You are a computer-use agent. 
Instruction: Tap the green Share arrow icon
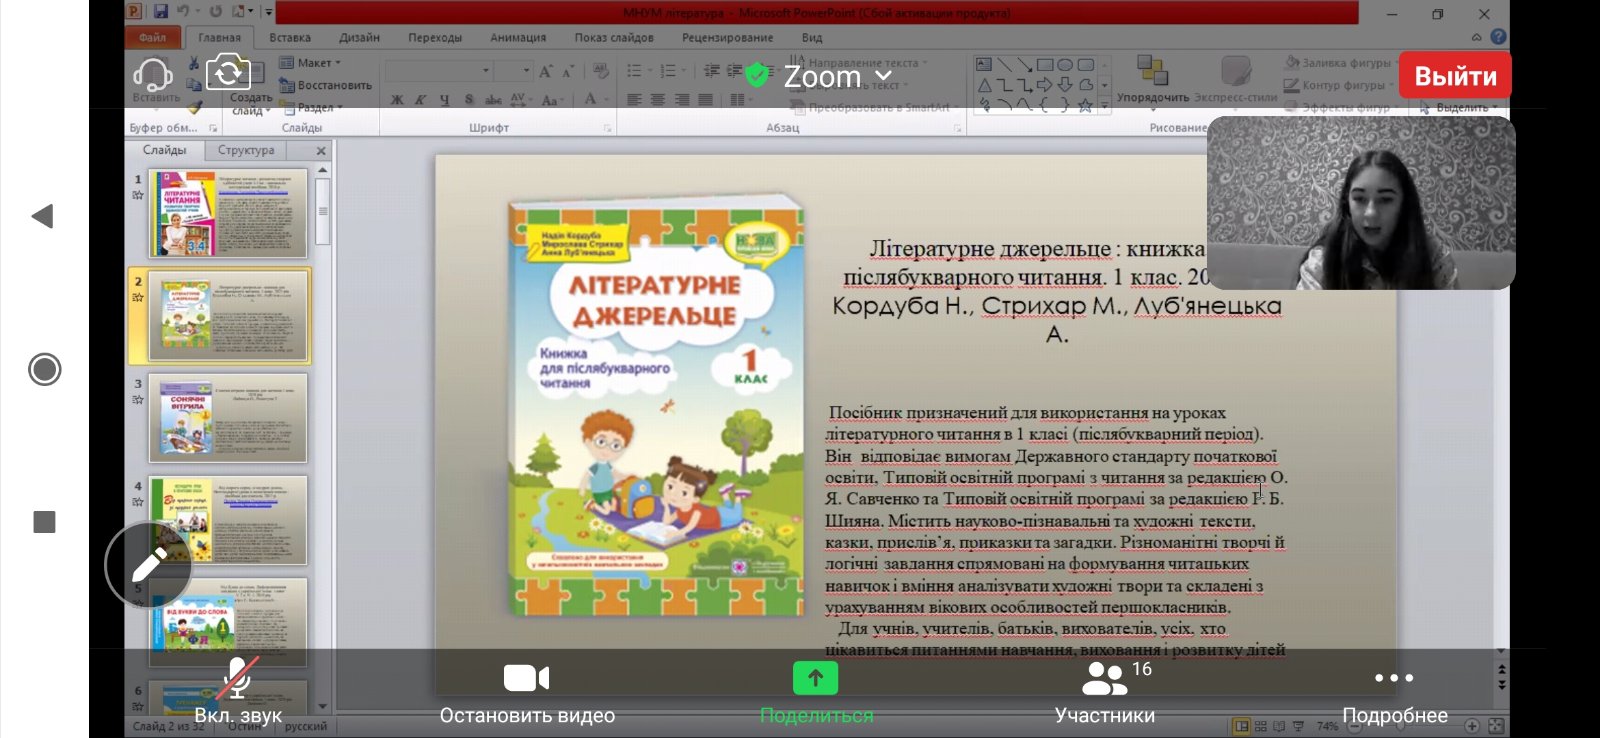(x=816, y=678)
